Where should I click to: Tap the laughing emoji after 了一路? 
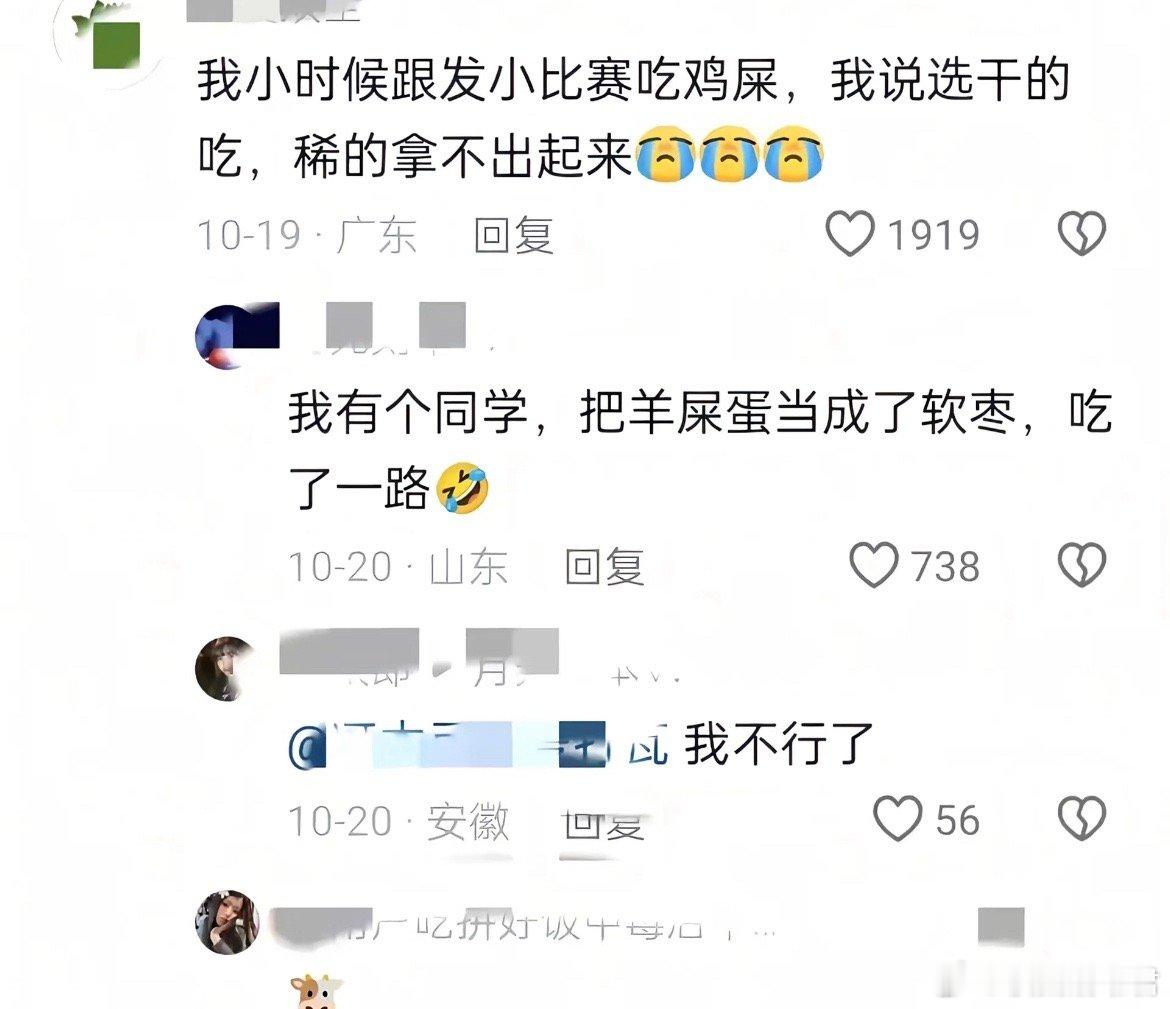pos(463,487)
